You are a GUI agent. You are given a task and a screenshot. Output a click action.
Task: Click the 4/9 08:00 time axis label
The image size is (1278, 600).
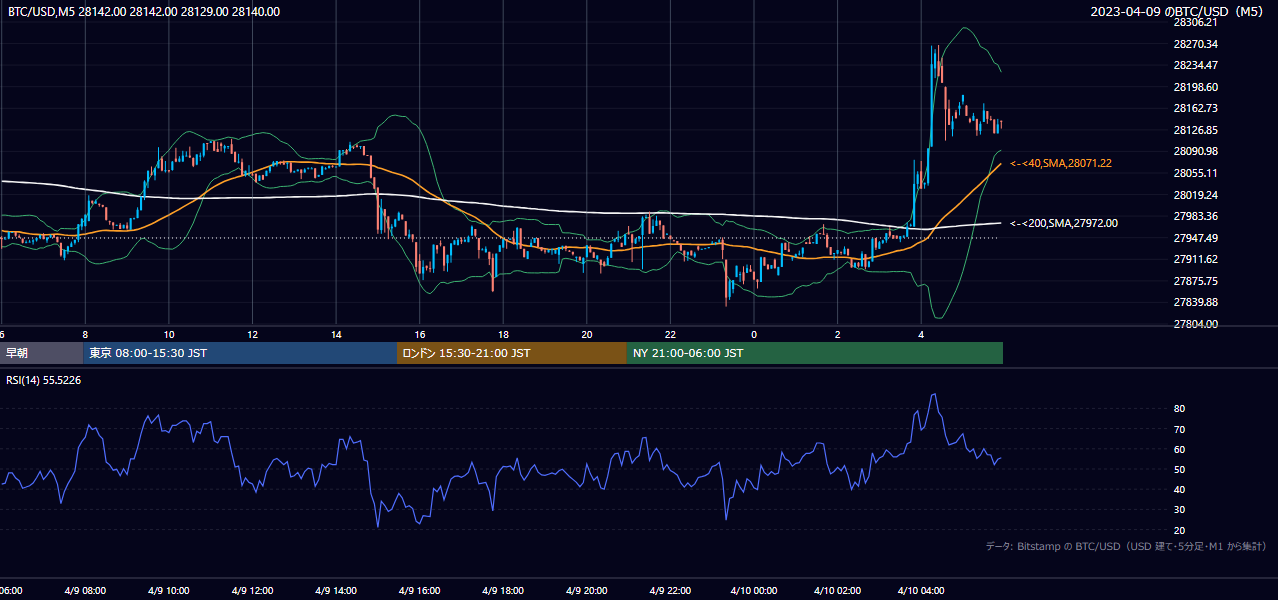[86, 591]
